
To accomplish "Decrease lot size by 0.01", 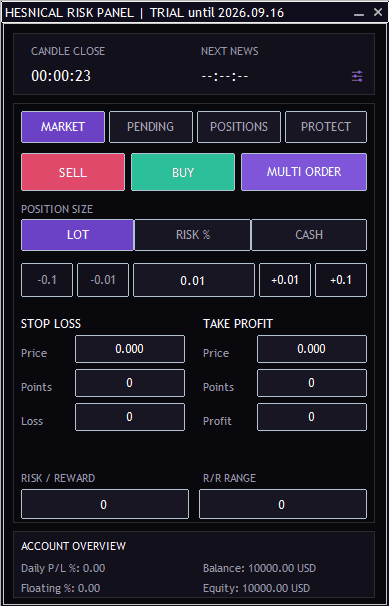I will tap(103, 280).
